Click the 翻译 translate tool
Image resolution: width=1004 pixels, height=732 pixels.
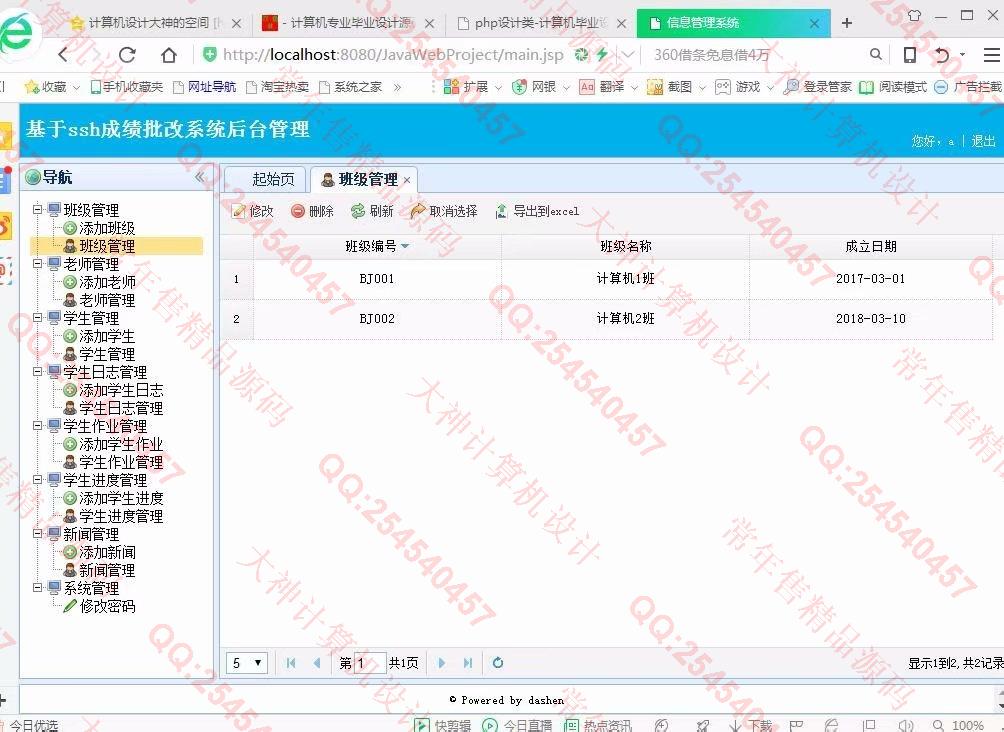(602, 86)
